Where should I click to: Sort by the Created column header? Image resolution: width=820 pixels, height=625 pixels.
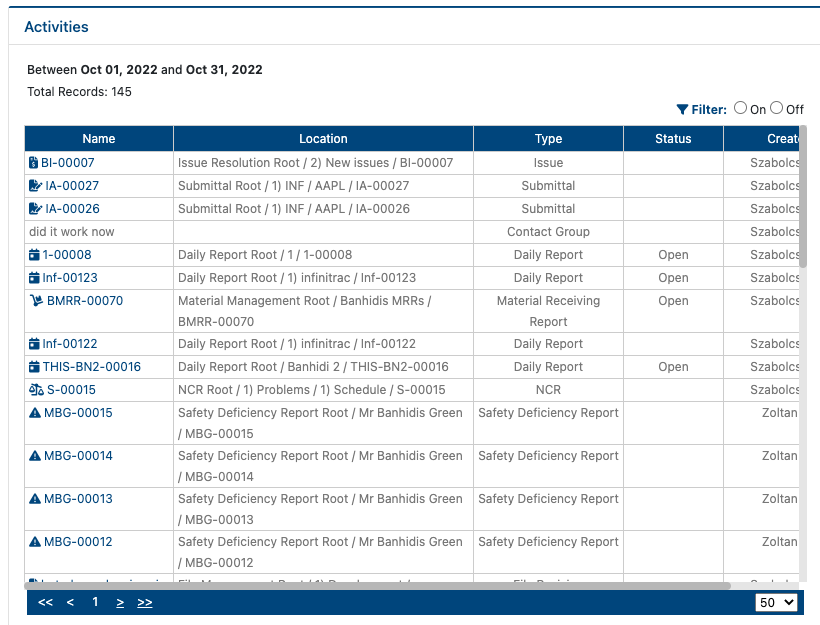pyautogui.click(x=762, y=139)
